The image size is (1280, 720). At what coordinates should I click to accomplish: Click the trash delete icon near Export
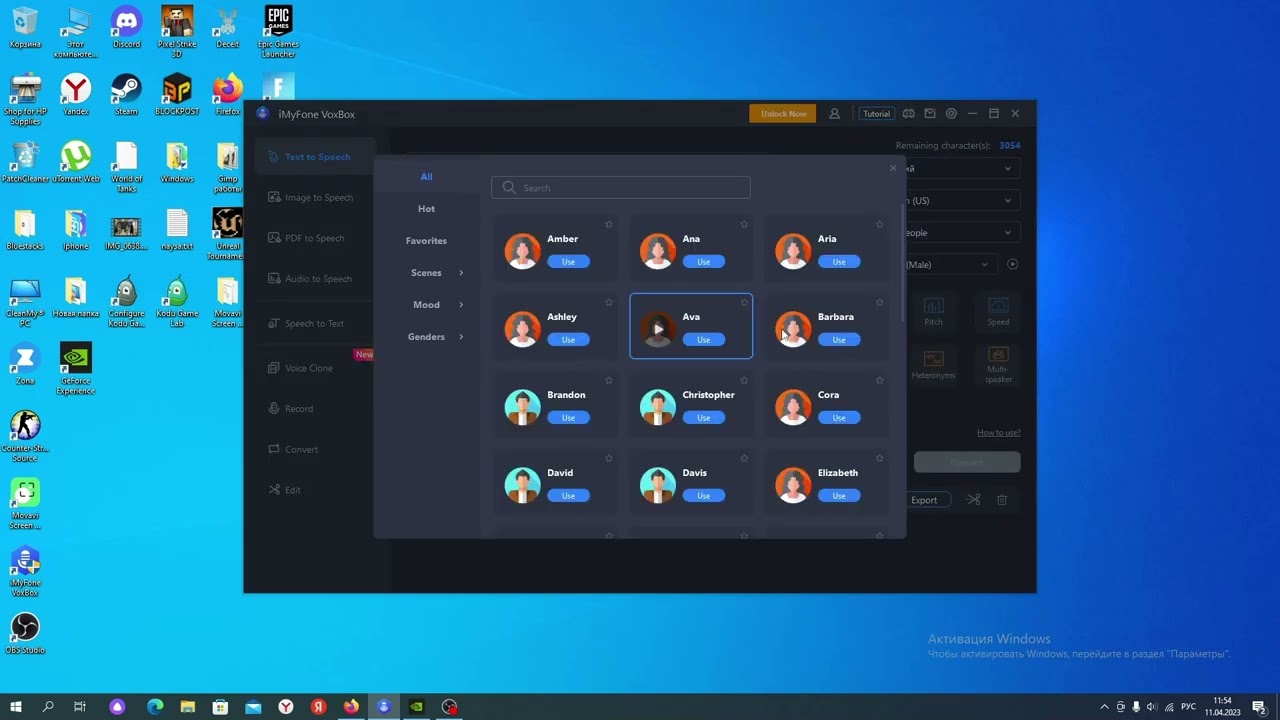[x=1002, y=500]
